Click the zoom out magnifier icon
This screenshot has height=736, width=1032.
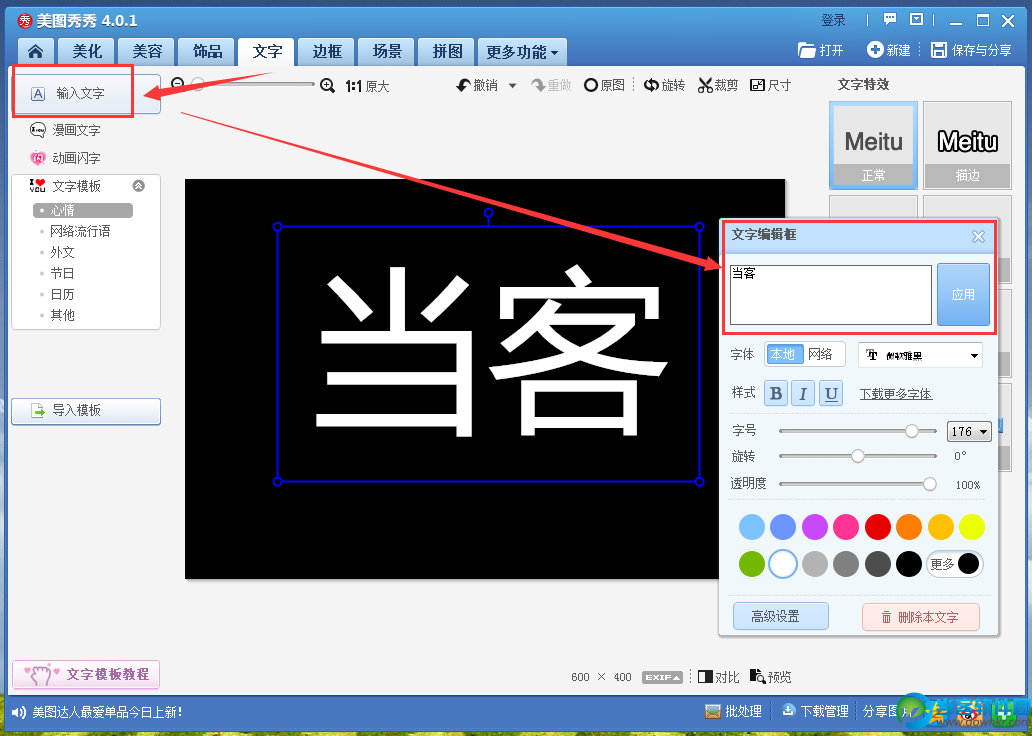point(177,84)
